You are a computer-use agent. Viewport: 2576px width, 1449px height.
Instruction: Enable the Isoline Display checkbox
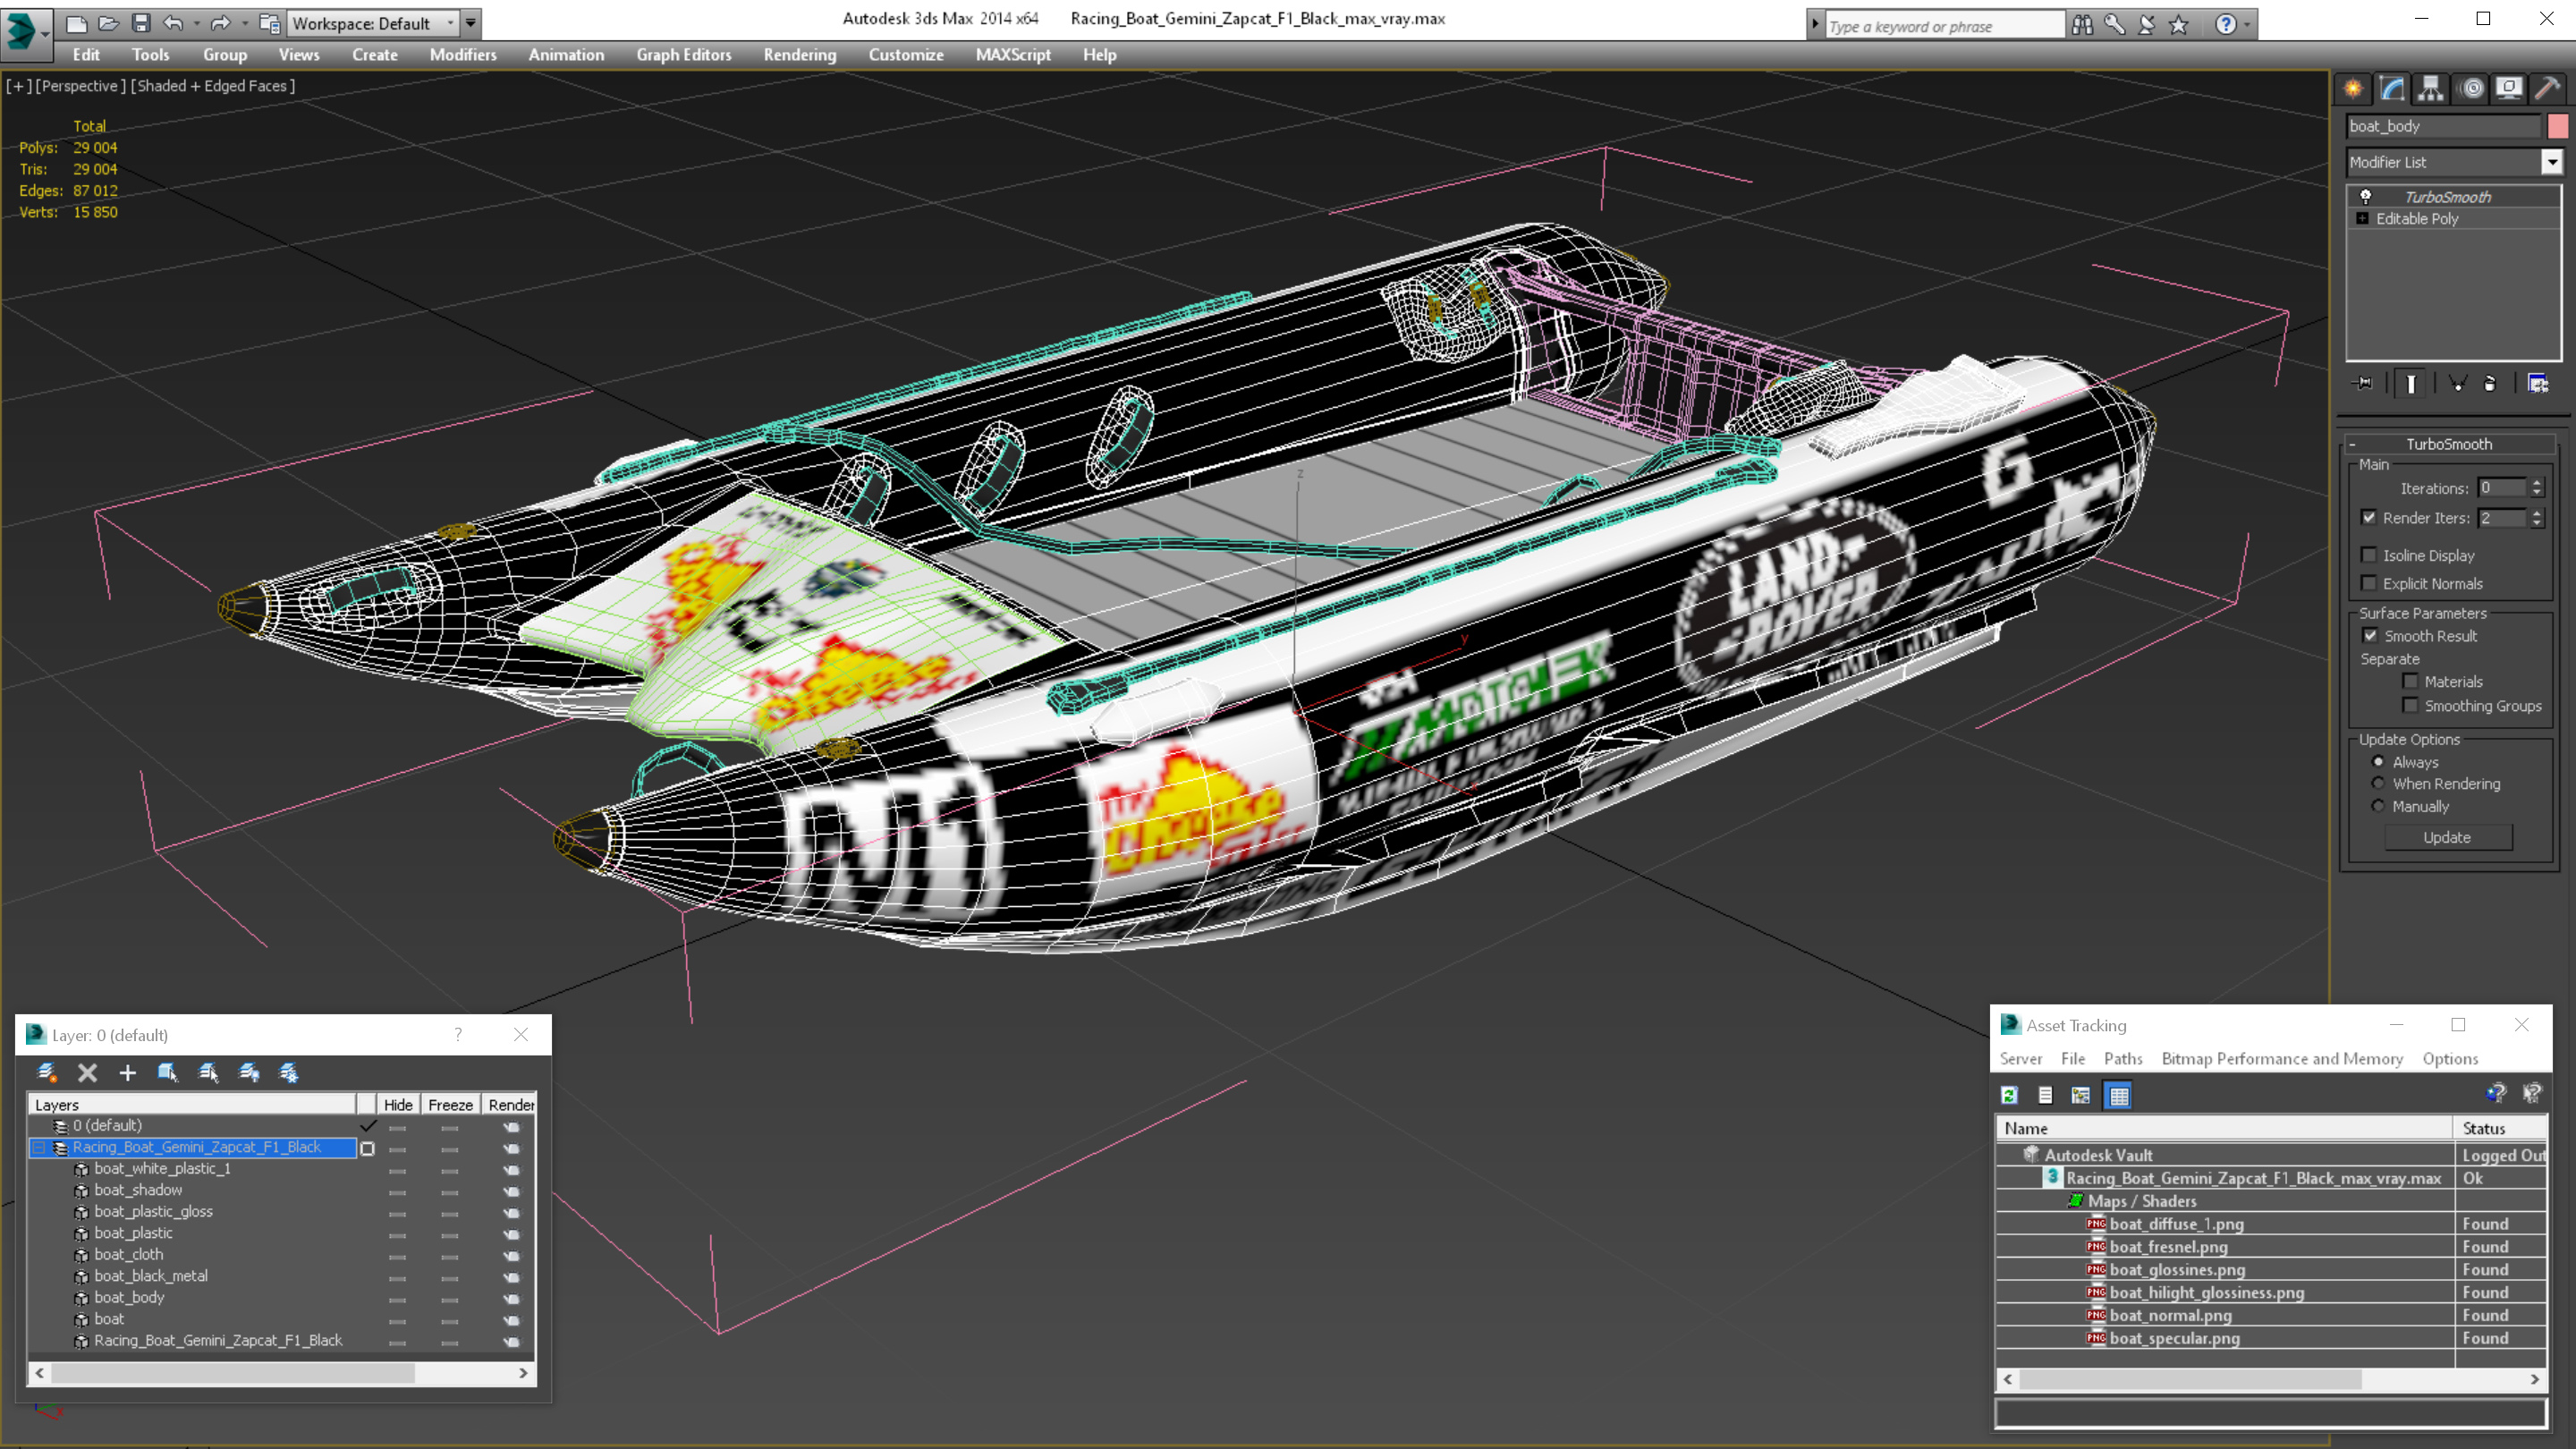pos(2369,555)
